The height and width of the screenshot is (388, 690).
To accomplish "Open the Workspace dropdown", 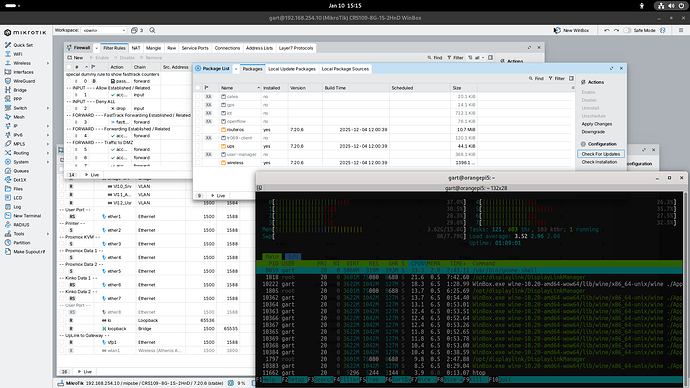I will click(104, 30).
